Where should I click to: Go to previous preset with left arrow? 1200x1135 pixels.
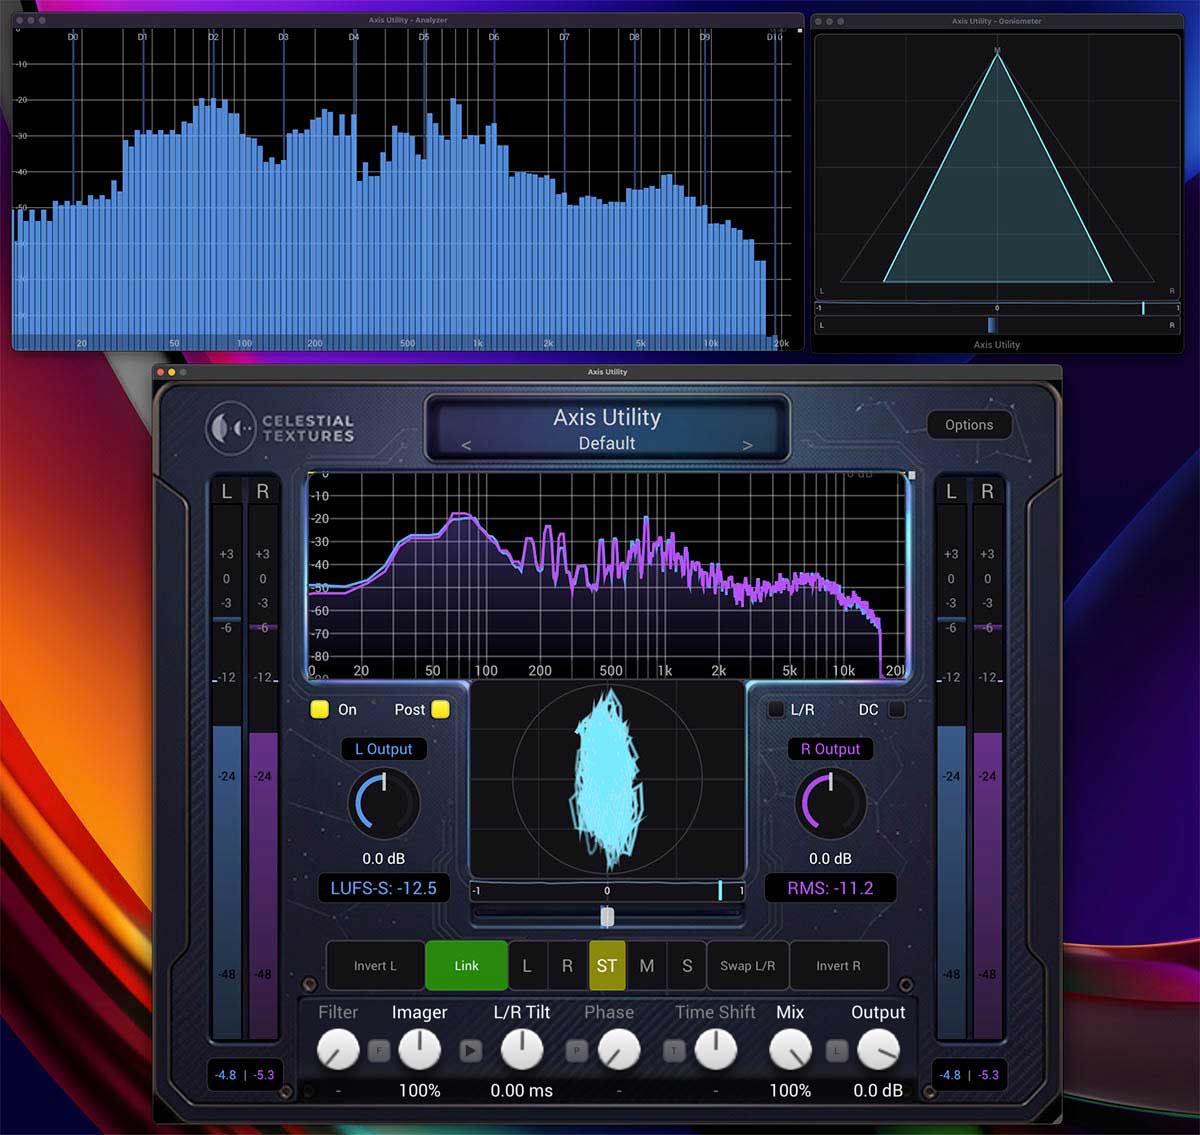click(466, 445)
